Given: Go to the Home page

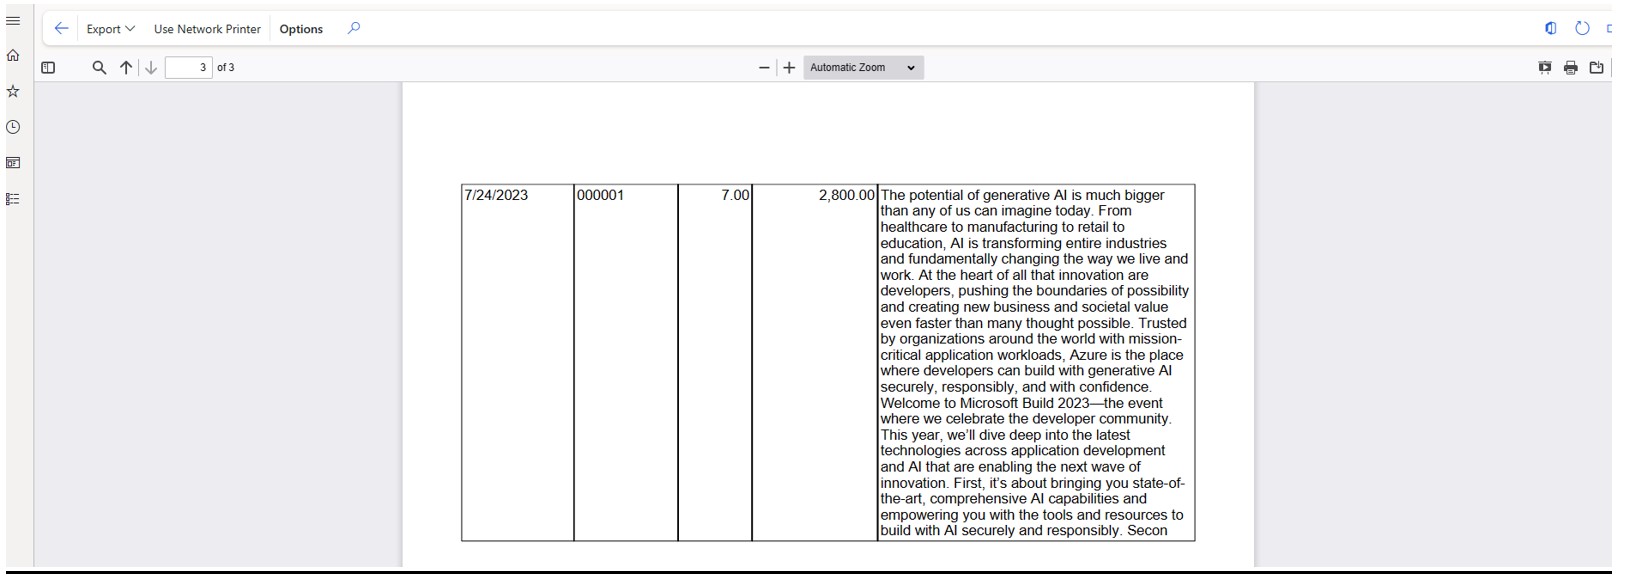Looking at the screenshot, I should point(13,56).
